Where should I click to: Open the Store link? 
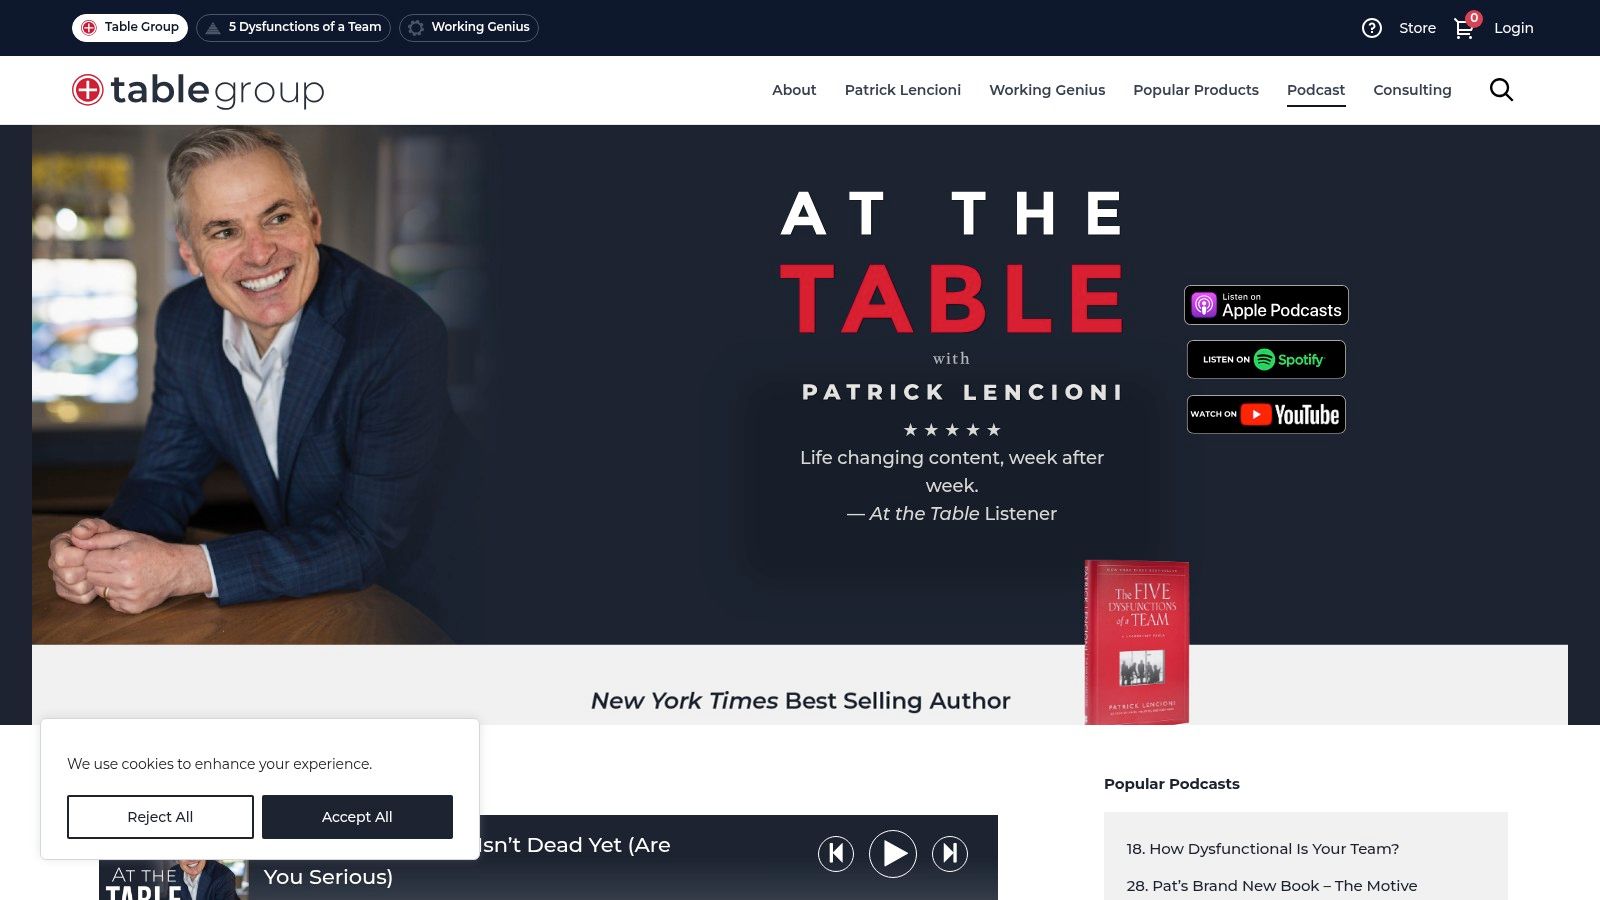[x=1417, y=28]
